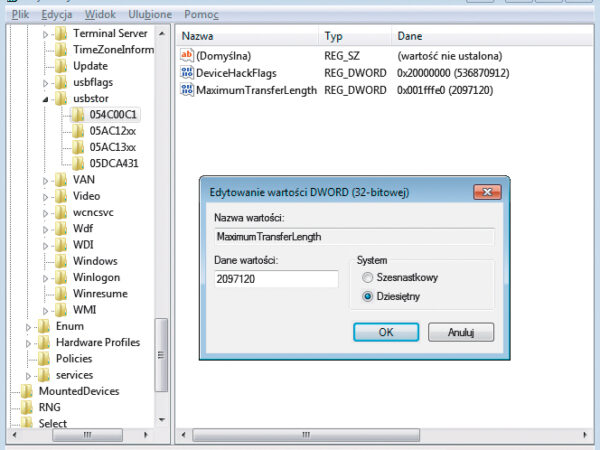Viewport: 600px width, 450px height.
Task: Click the DeviceHackFlags DWORD value icon
Action: tap(186, 72)
